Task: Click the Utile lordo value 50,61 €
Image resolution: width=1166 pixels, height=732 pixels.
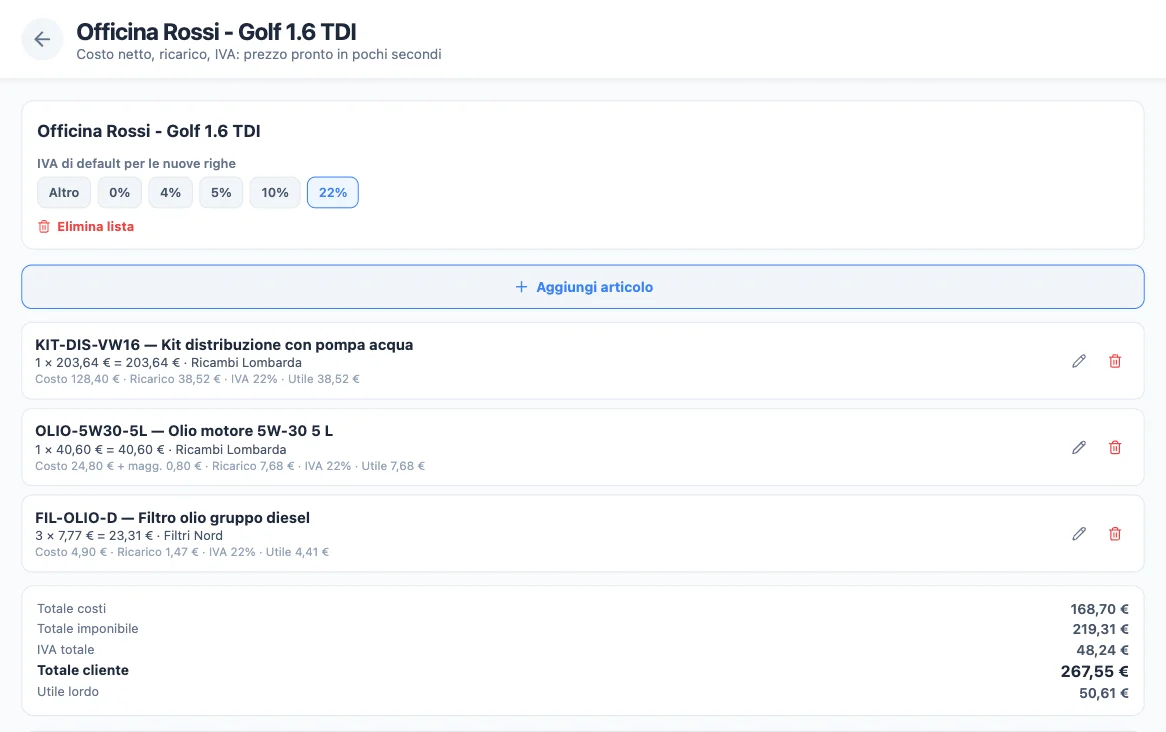Action: (1104, 693)
